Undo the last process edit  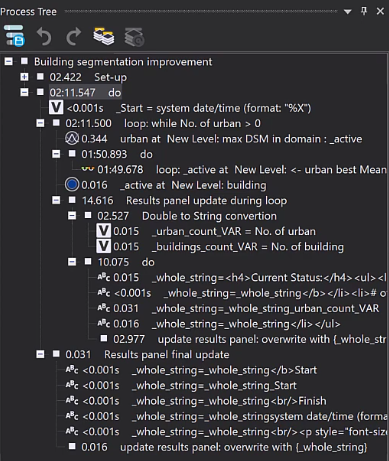44,36
